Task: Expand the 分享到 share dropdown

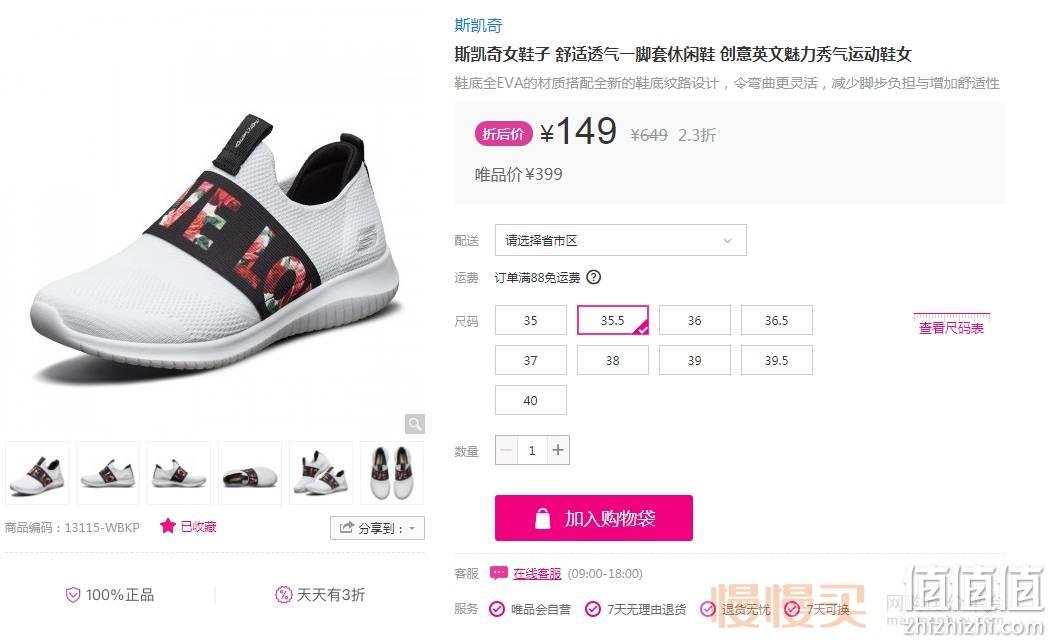Action: pyautogui.click(x=377, y=528)
